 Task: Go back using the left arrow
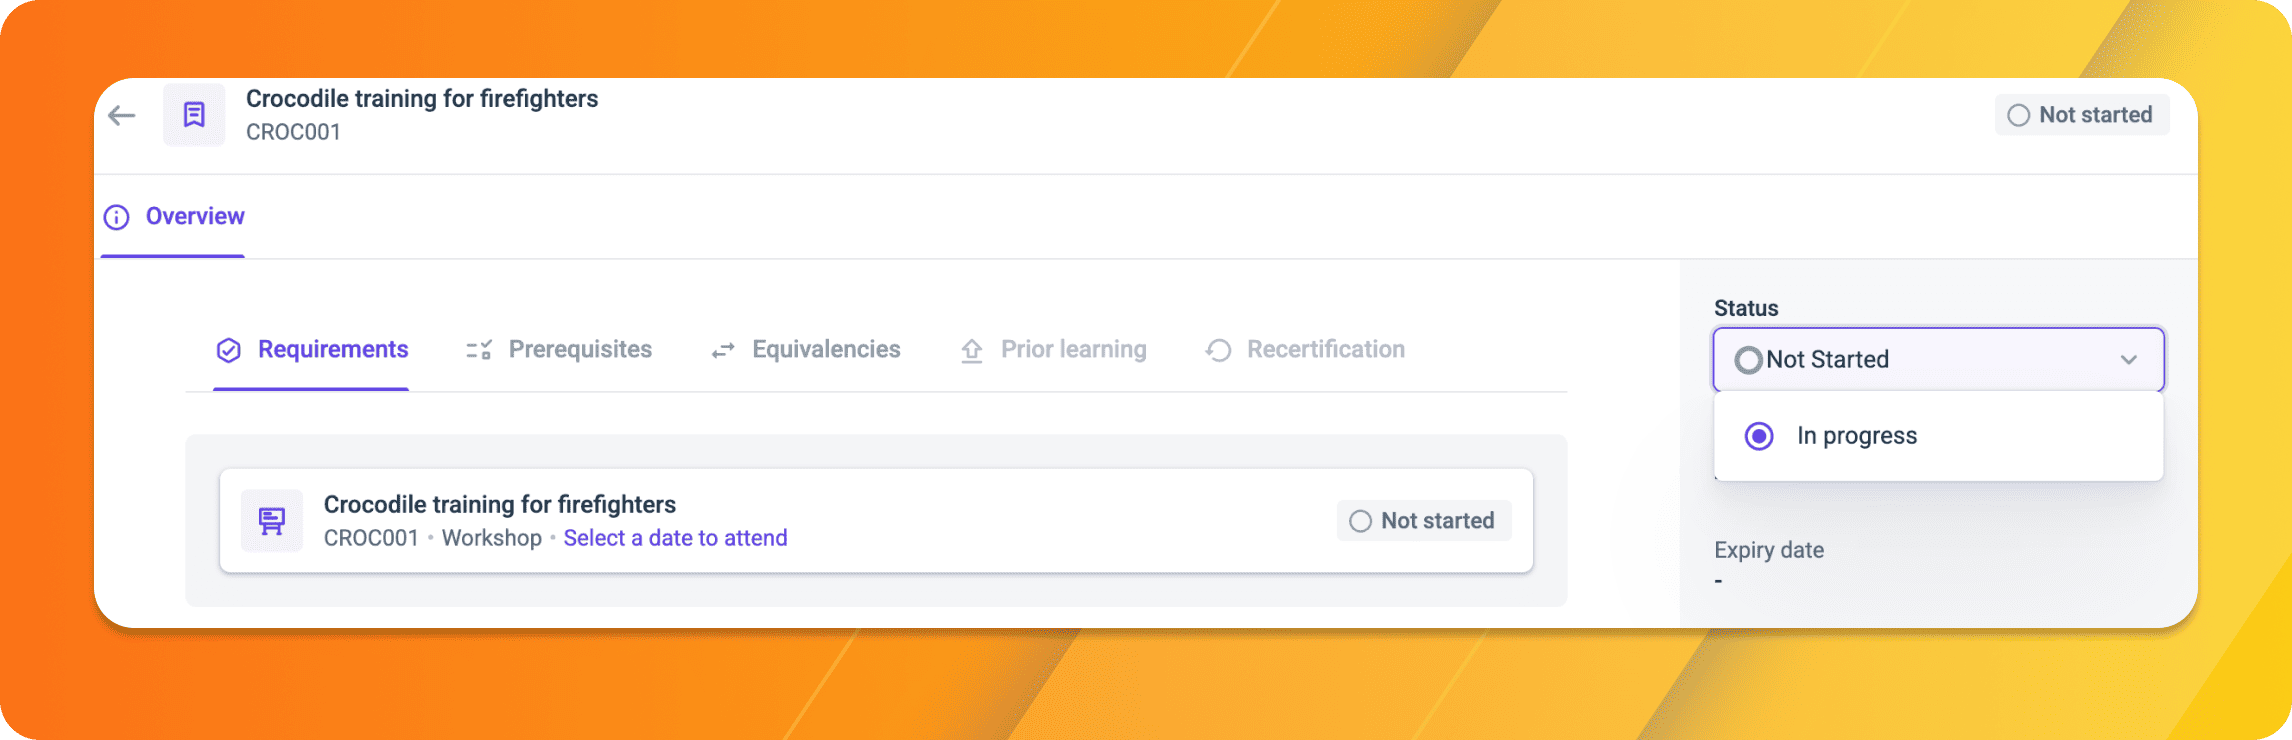tap(122, 115)
